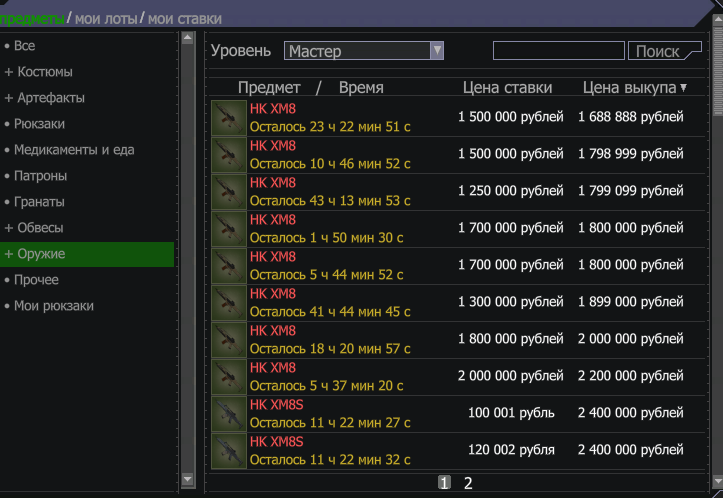Click HK XM8S icon with 100 001 рубль bid
Viewport: 723px width, 498px height.
(x=229, y=414)
